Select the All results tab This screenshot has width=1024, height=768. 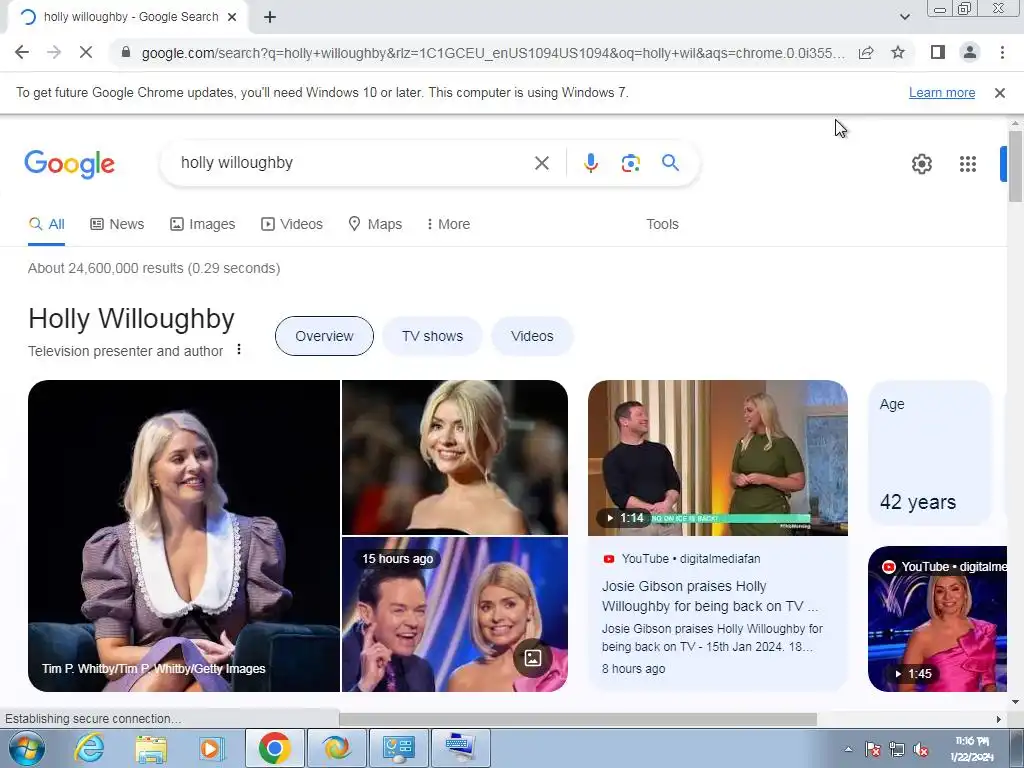[46, 225]
